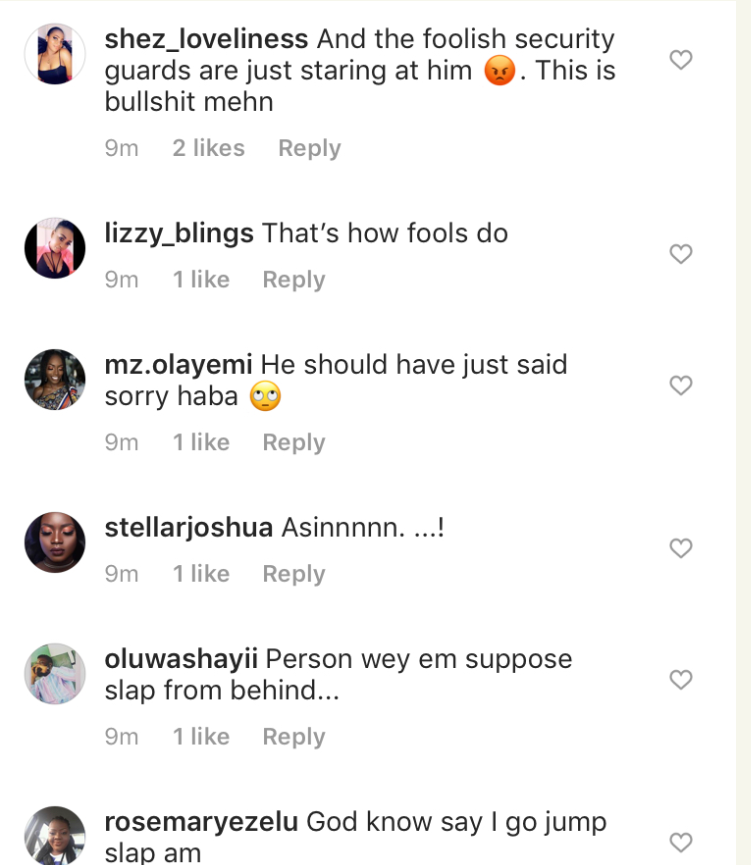Tap the heart beside rosemaryezelu's comment

pyautogui.click(x=680, y=842)
